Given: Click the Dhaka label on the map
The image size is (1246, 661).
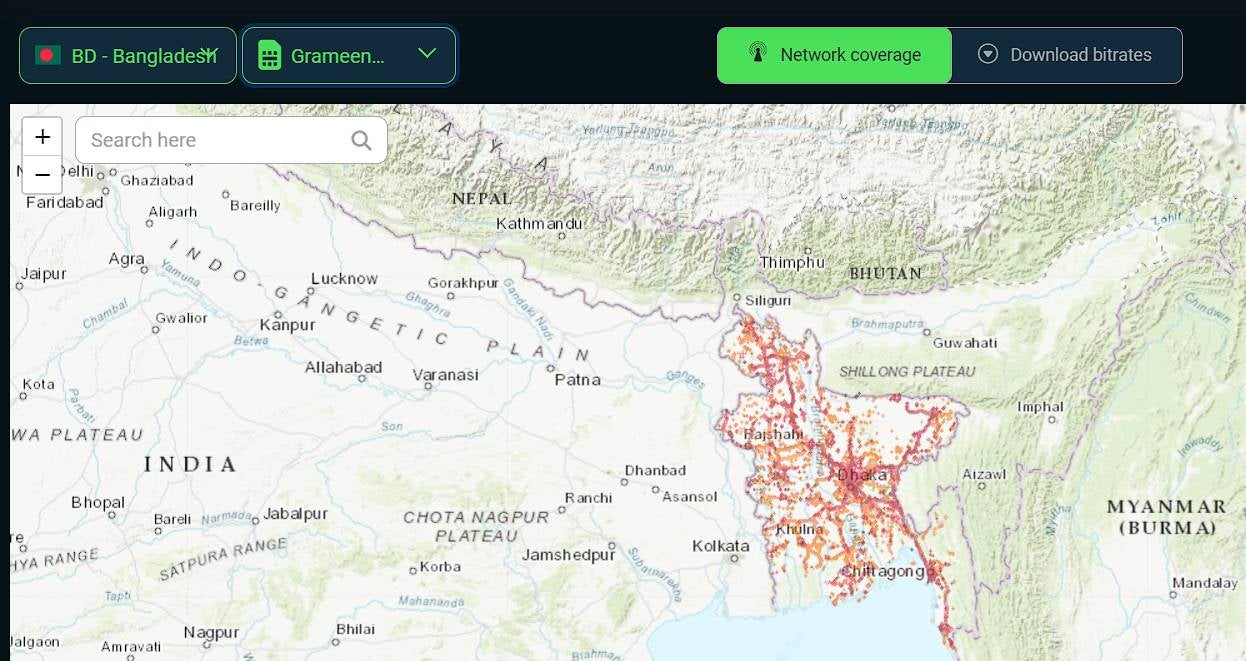Looking at the screenshot, I should coord(861,475).
